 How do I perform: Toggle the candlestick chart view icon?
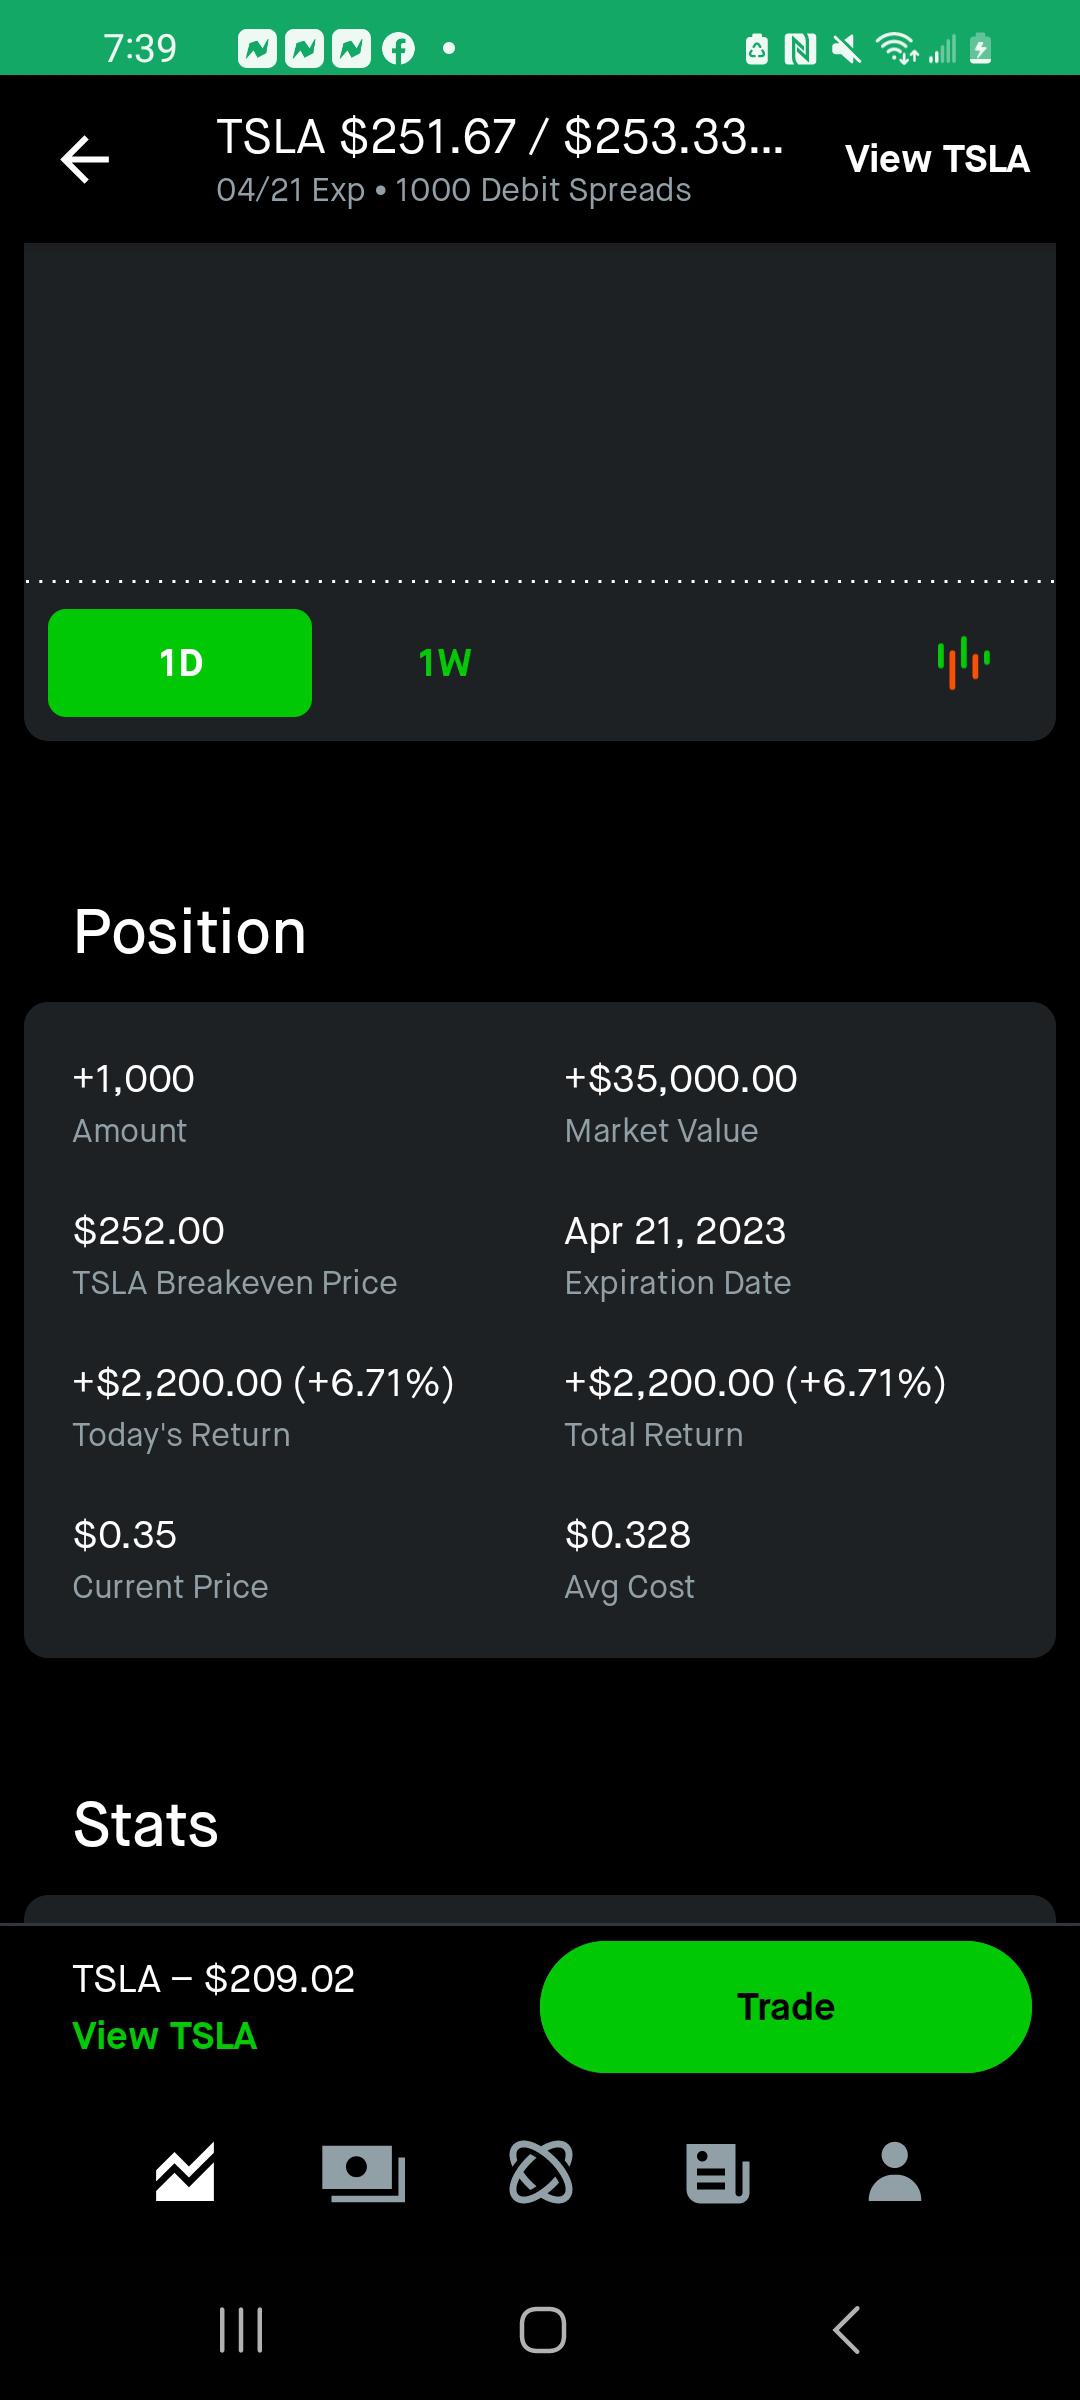[x=963, y=662]
